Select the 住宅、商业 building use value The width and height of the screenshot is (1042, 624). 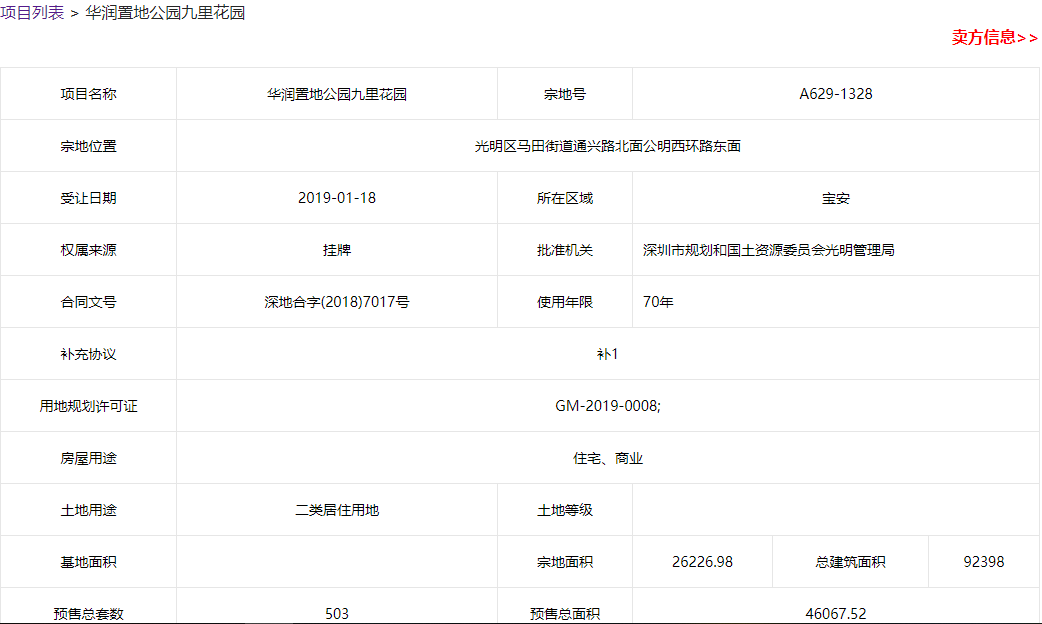[x=607, y=458]
